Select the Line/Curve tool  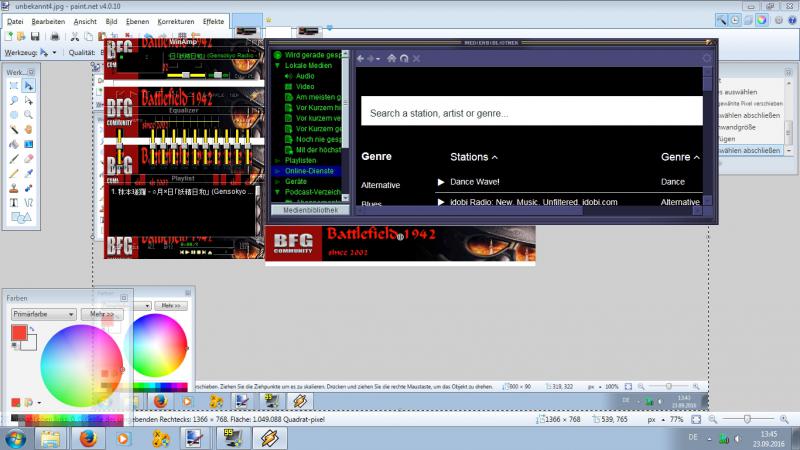coord(29,203)
